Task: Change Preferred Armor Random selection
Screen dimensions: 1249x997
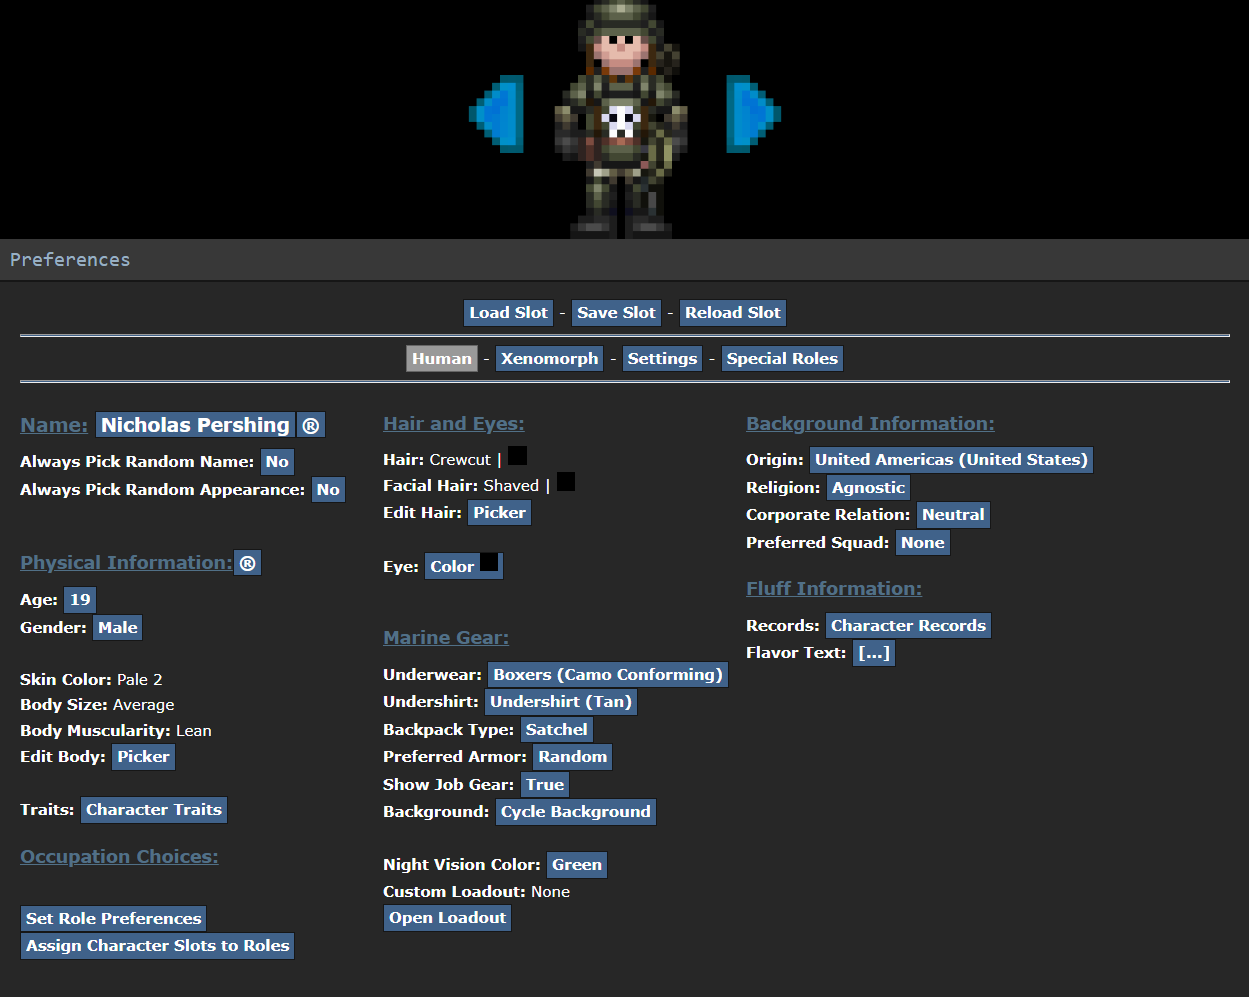Action: [x=573, y=757]
